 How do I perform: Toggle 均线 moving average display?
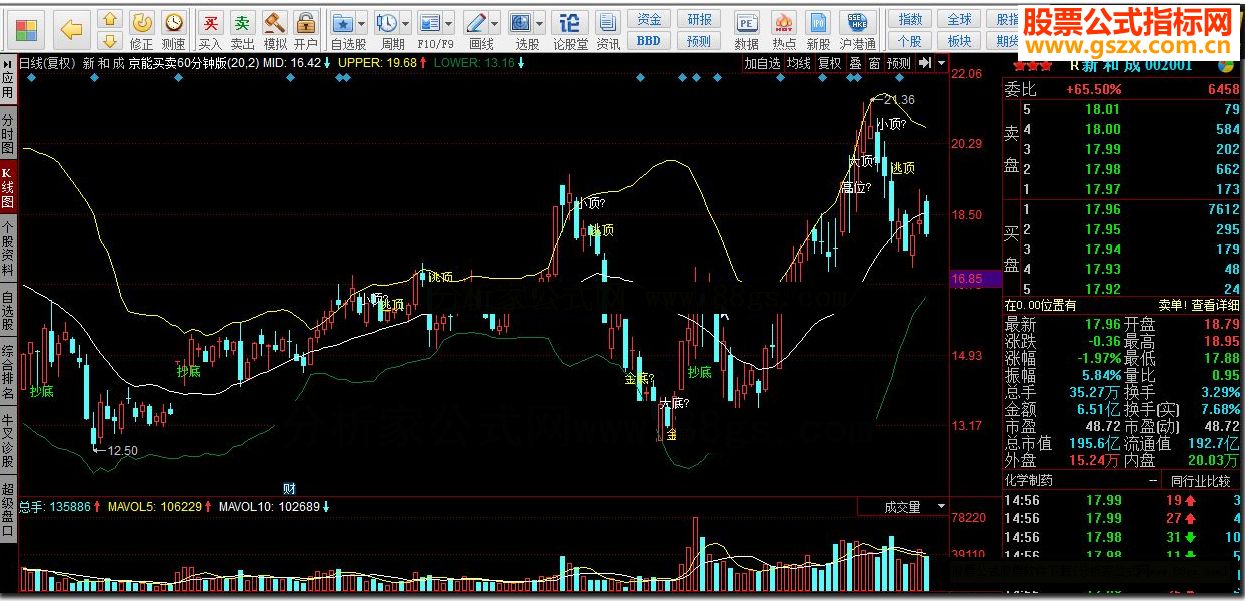coord(798,63)
